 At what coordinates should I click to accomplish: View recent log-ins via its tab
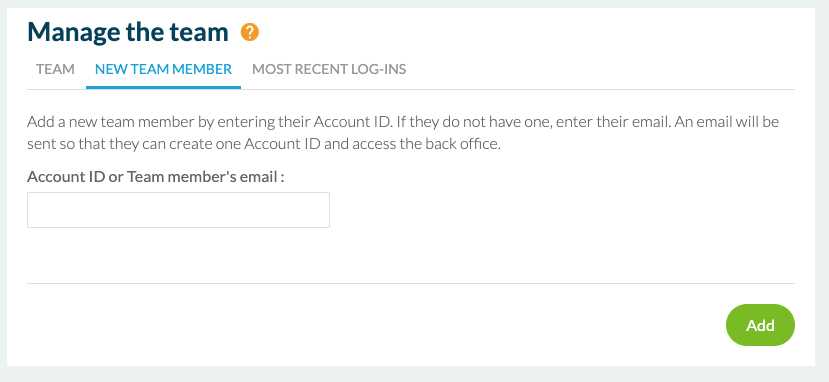point(329,69)
